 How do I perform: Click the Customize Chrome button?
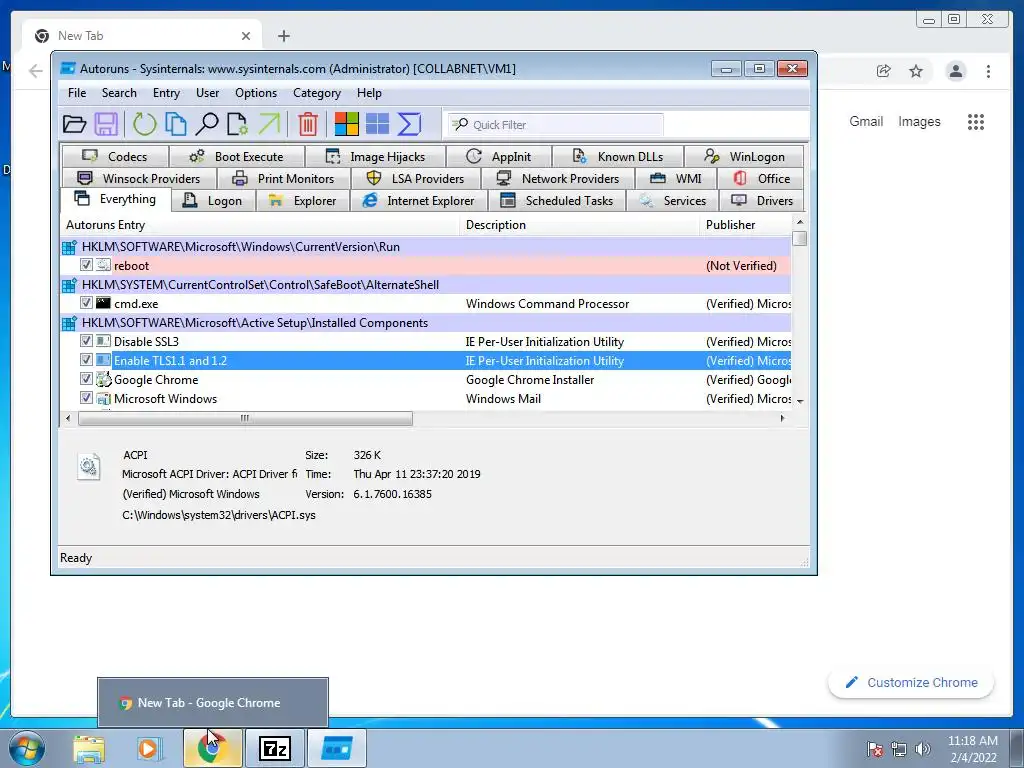pos(912,682)
